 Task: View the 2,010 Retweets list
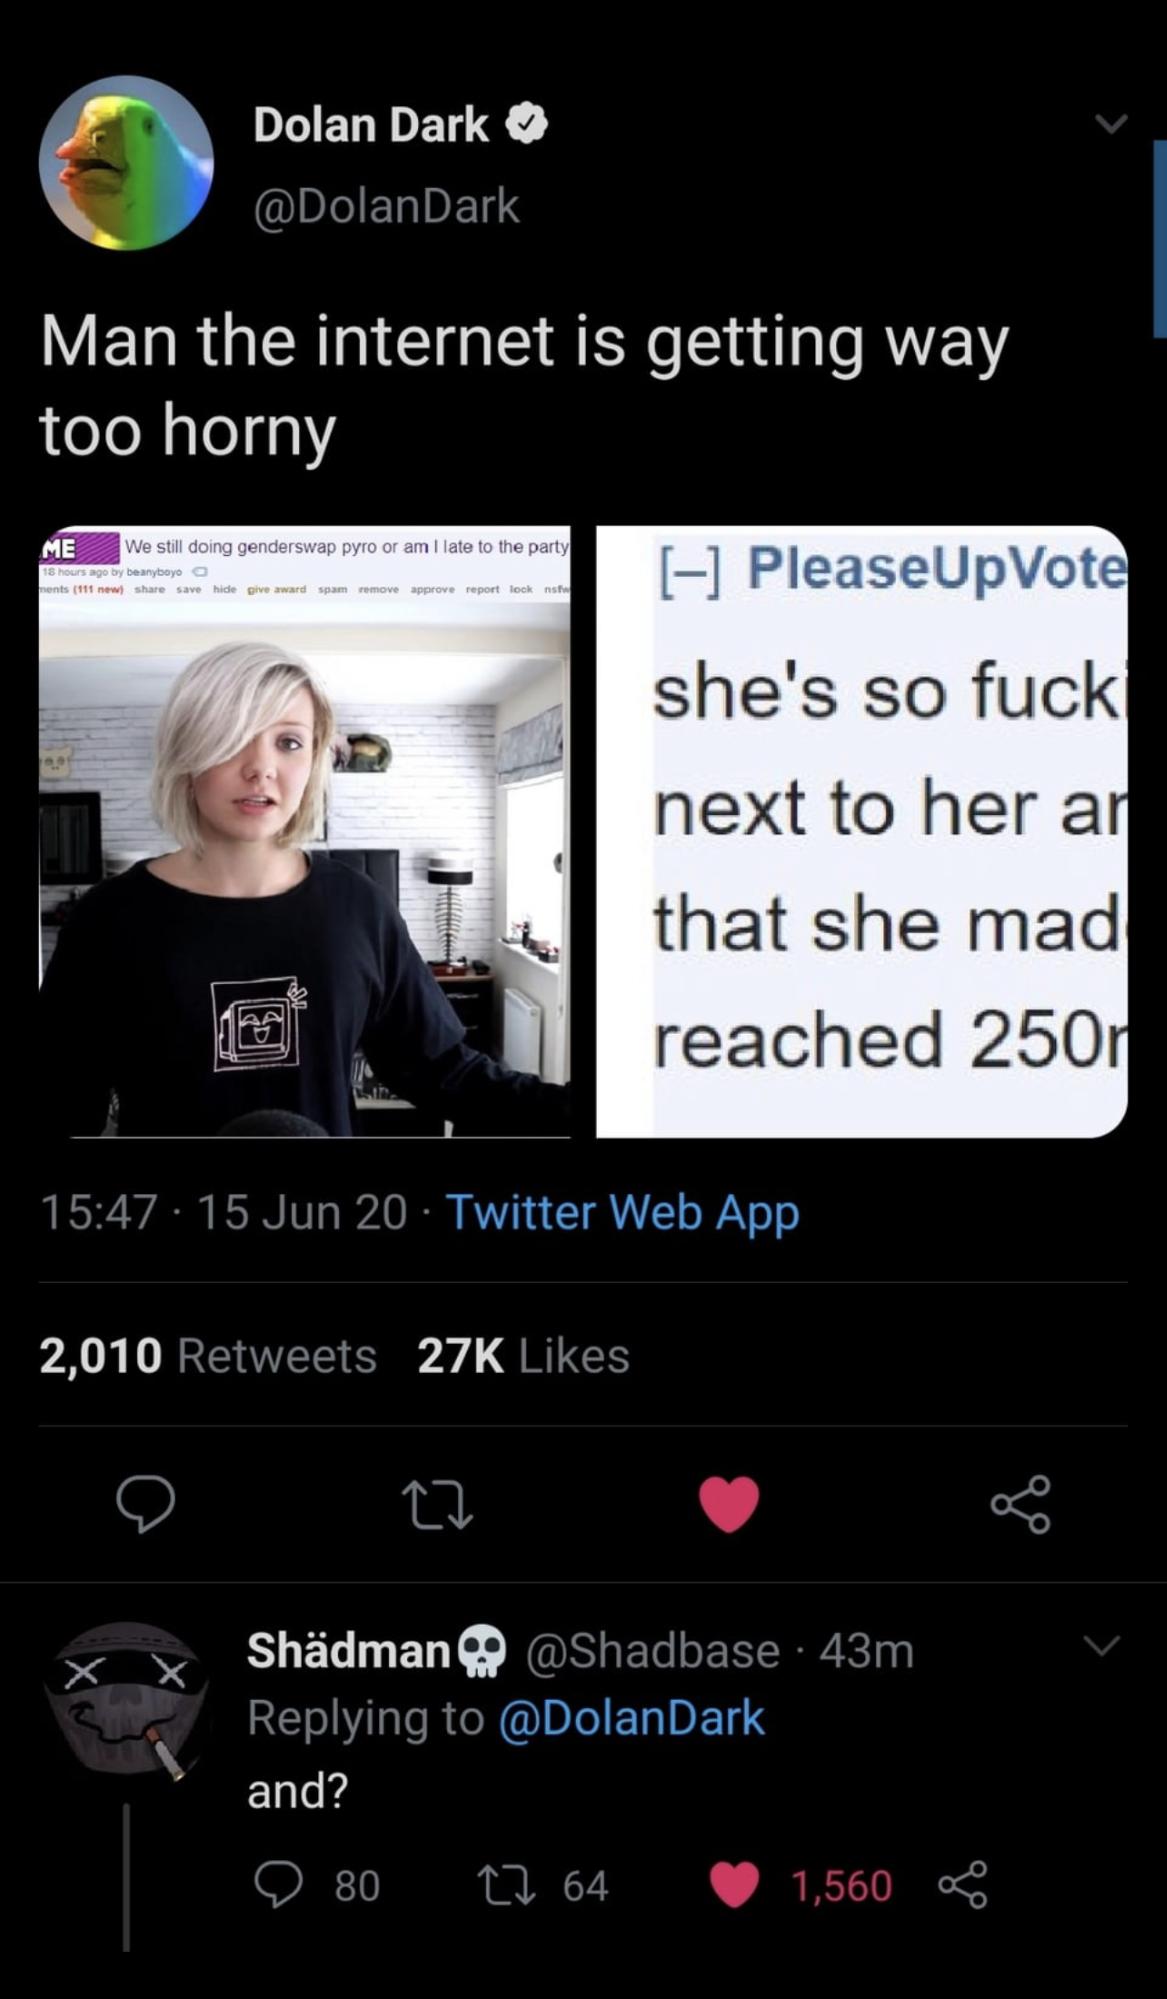[x=208, y=1356]
